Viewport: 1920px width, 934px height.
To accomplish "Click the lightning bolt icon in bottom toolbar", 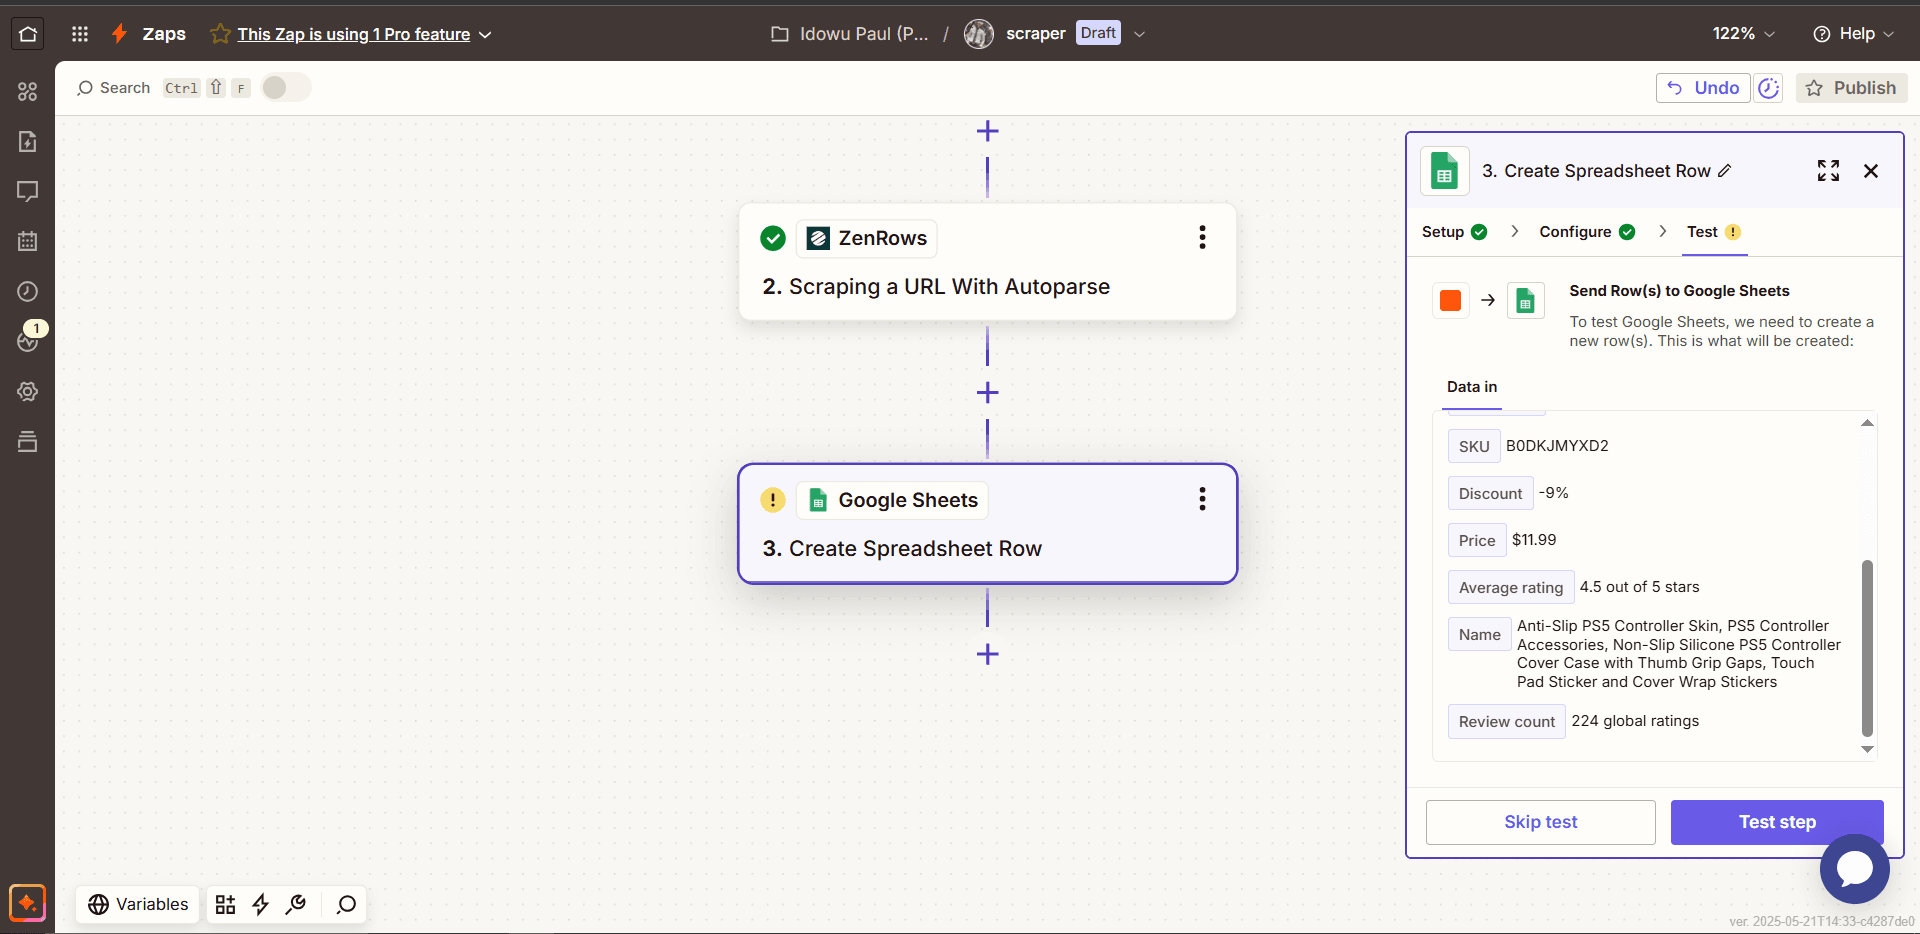I will coord(261,905).
